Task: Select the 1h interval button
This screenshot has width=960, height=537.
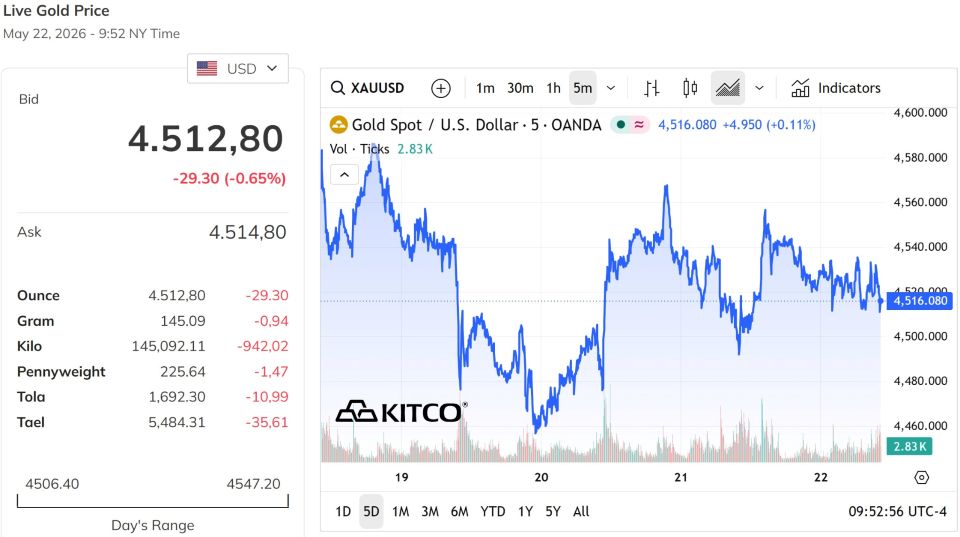Action: tap(553, 88)
